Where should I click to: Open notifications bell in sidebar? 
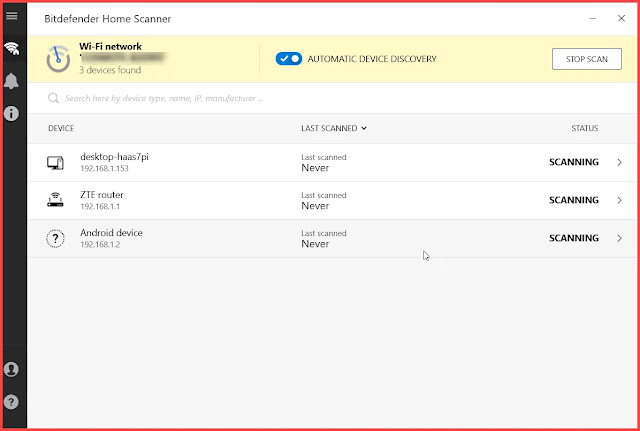(11, 81)
